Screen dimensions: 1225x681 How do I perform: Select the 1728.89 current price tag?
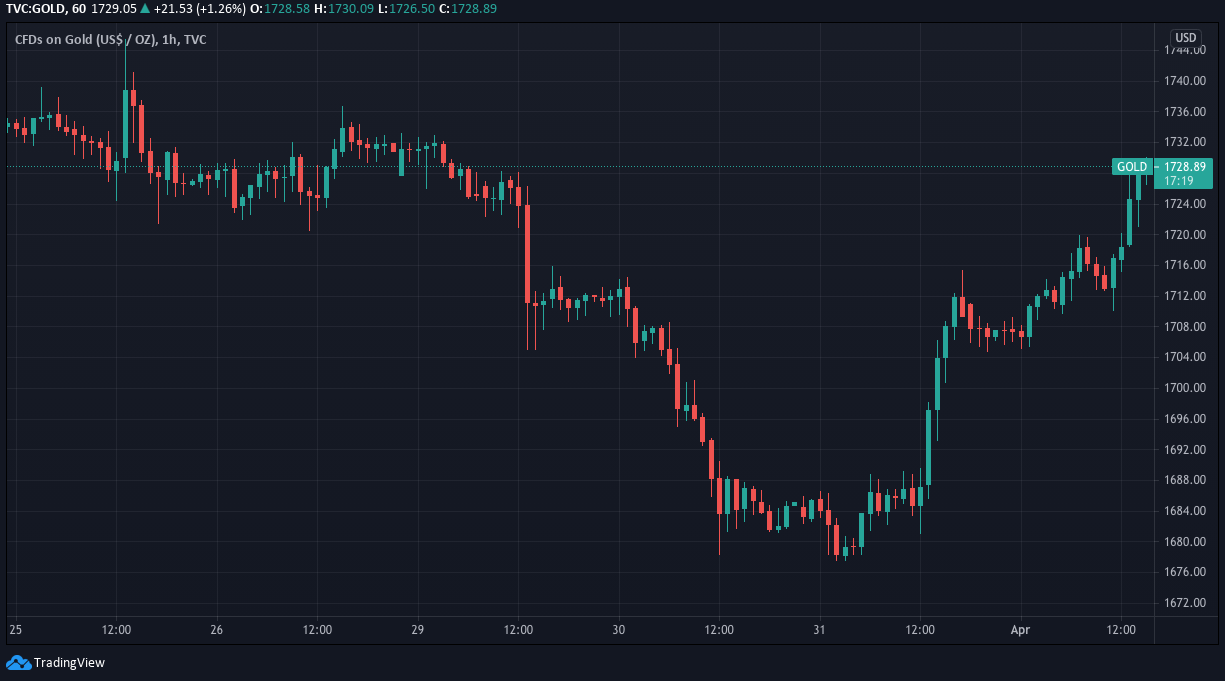(1184, 166)
